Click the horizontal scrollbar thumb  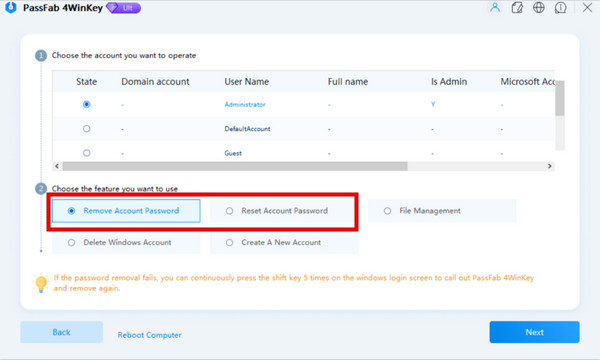(235, 166)
